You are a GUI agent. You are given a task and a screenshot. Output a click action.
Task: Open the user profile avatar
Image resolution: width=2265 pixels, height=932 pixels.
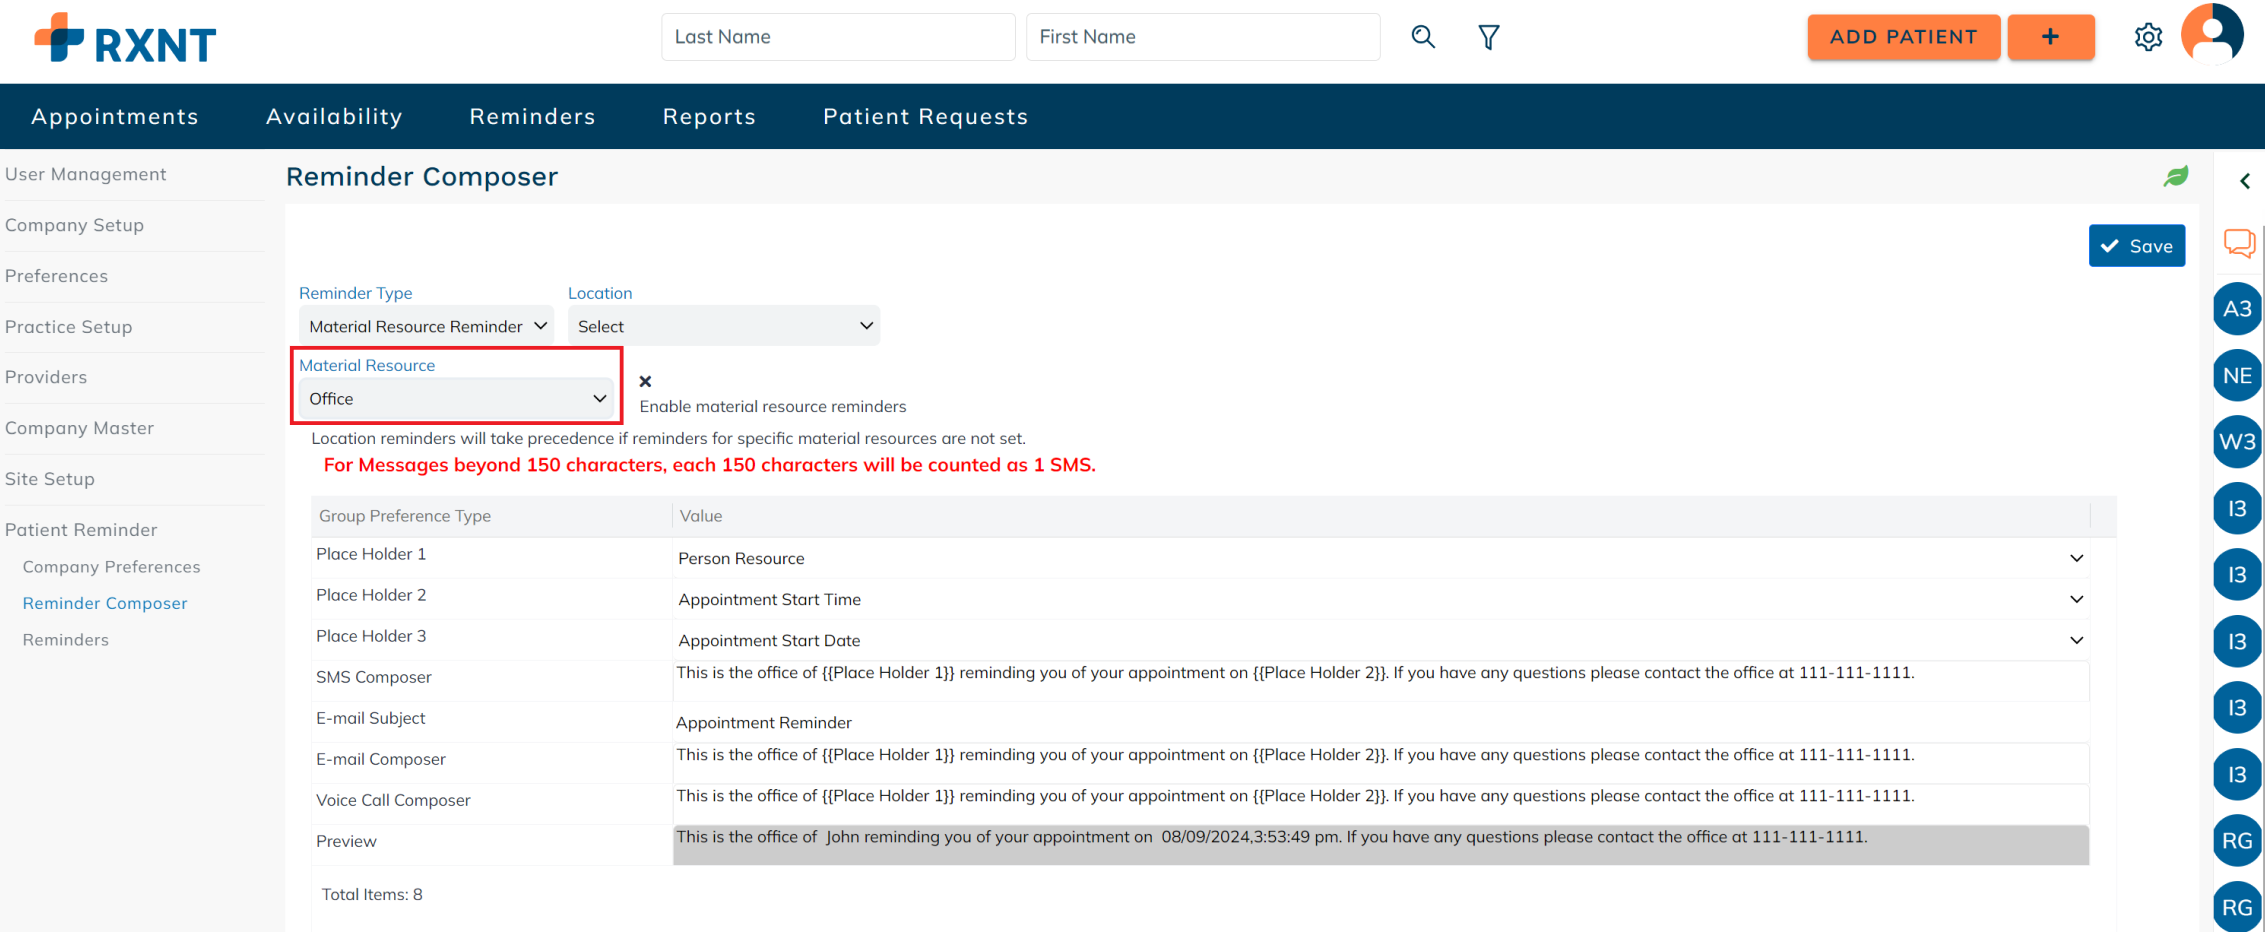click(x=2212, y=34)
